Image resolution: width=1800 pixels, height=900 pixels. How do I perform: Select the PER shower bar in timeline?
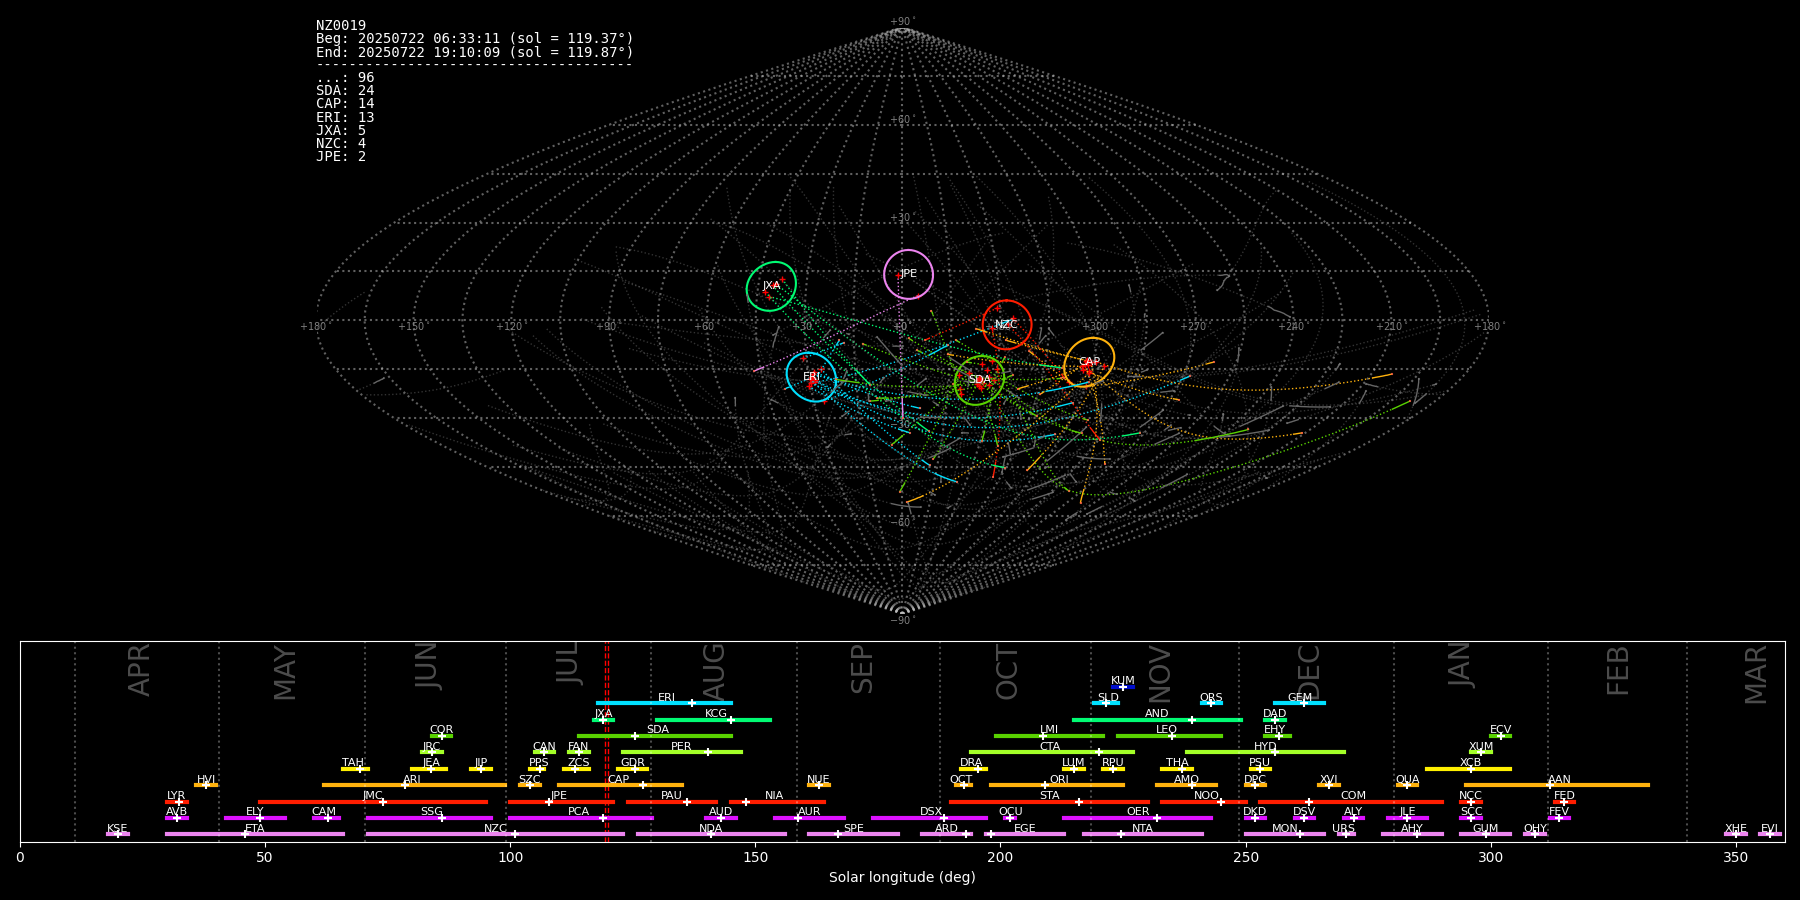(682, 752)
